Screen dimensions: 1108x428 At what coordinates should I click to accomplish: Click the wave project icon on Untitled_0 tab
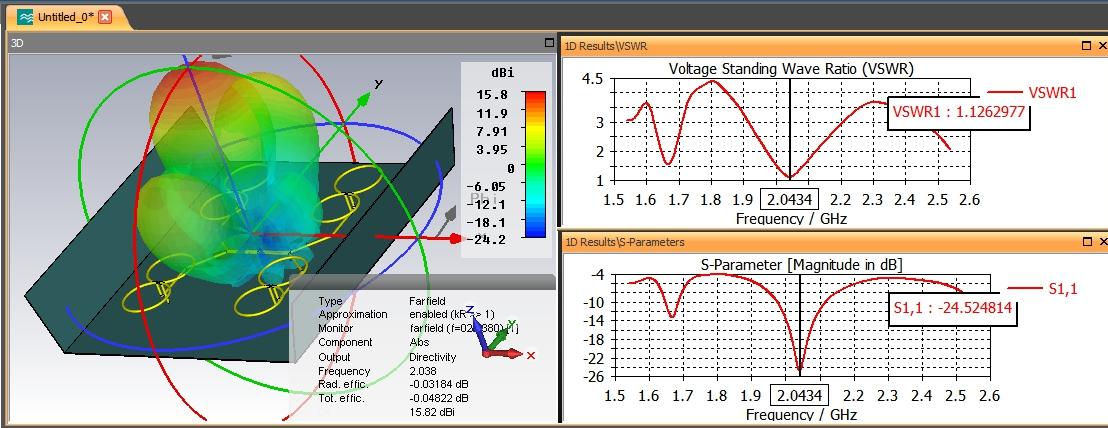[x=24, y=18]
